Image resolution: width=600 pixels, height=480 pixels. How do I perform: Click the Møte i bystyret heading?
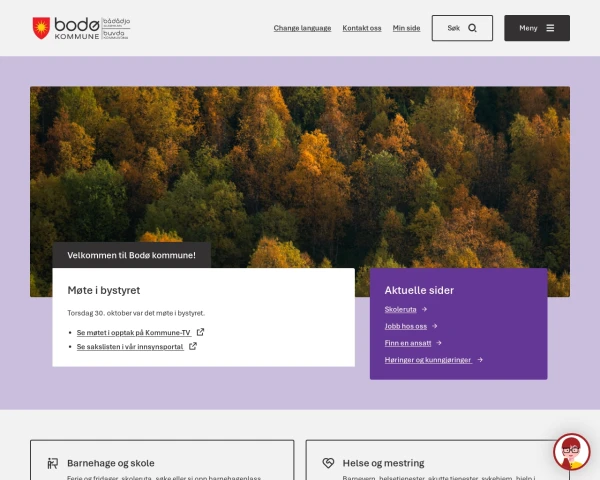(104, 290)
